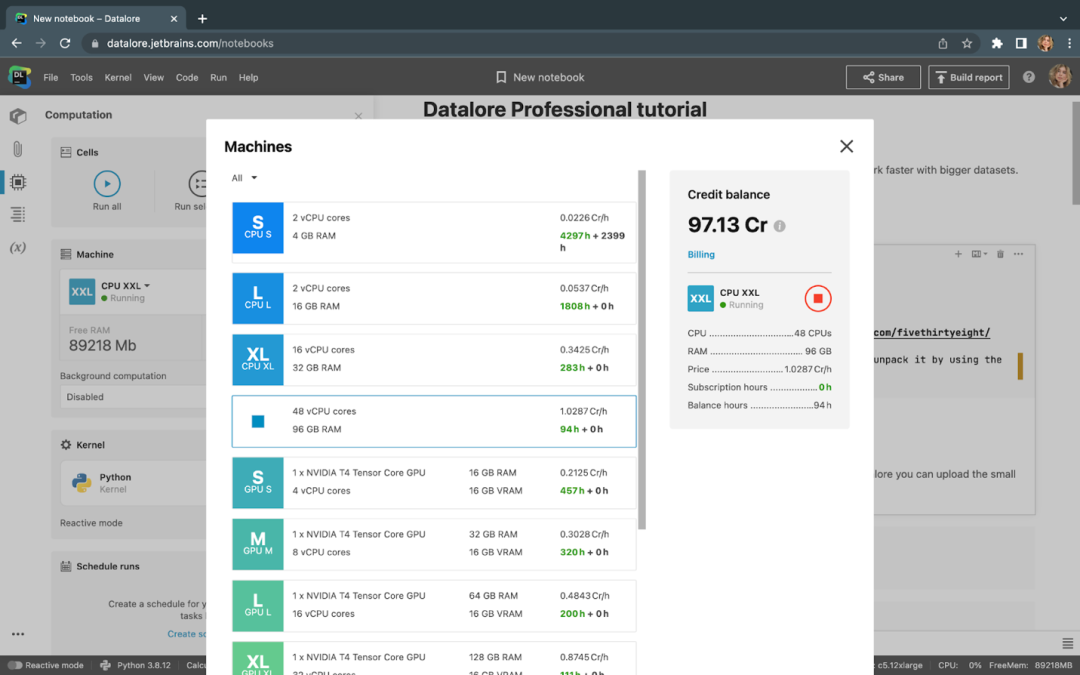
Task: Open the Tools menu
Action: (x=81, y=77)
